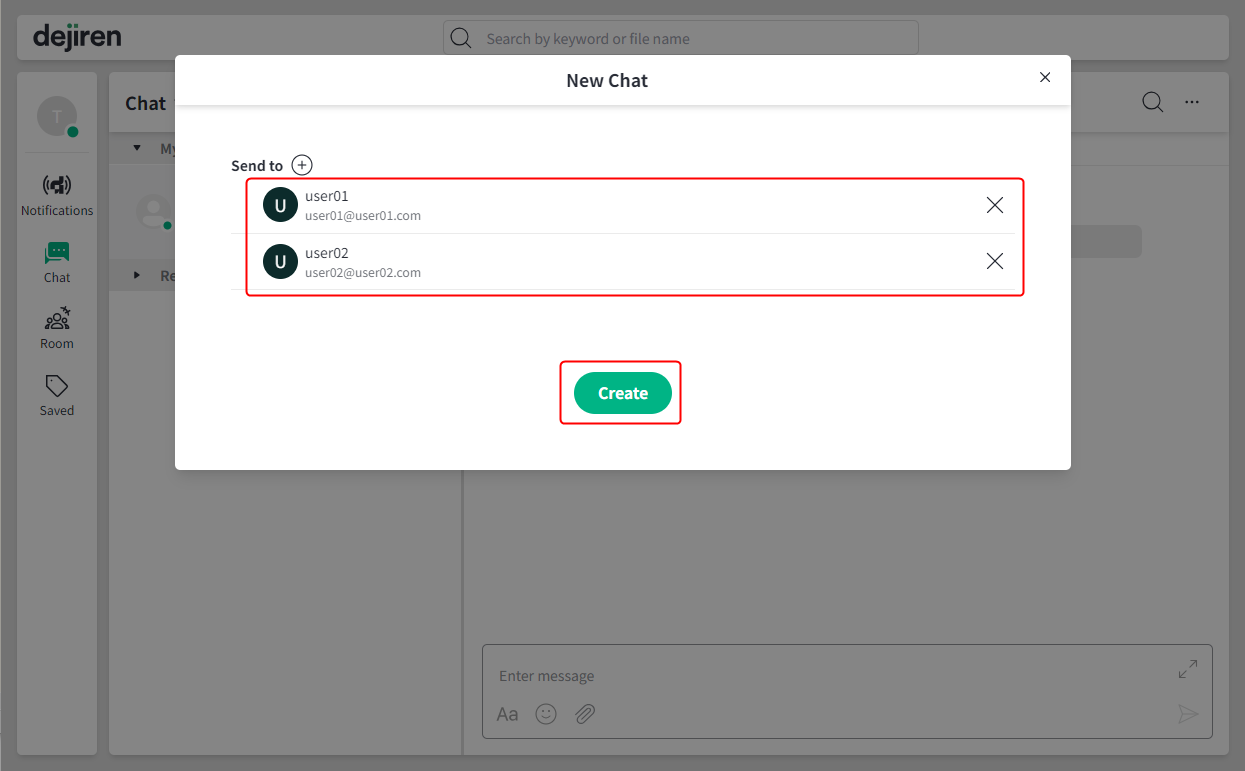Viewport: 1245px width, 771px height.
Task: Open the Room section in the sidebar
Action: click(x=57, y=329)
